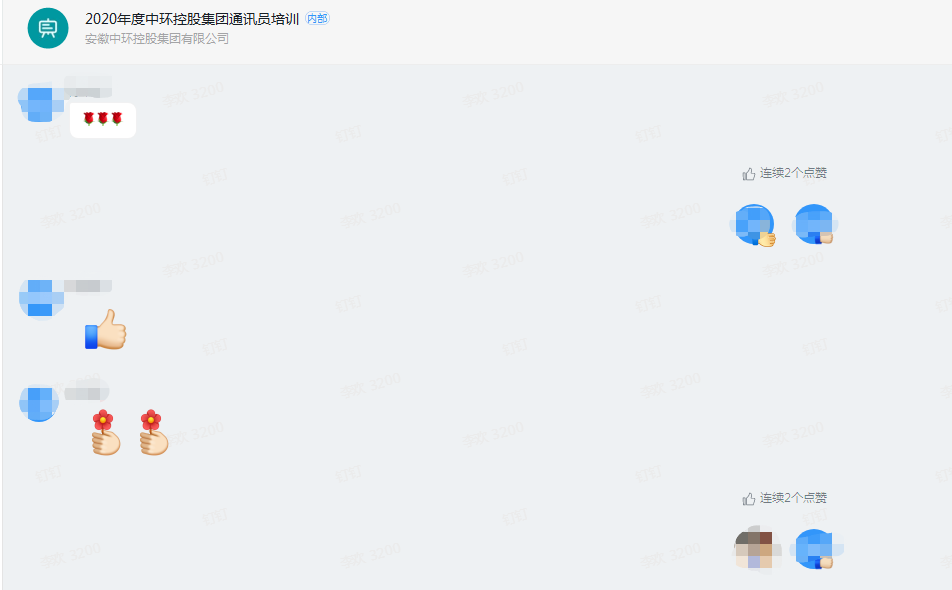This screenshot has width=952, height=590.
Task: Select the 安徽中环控股集团有限公司 company subtitle
Action: (157, 39)
